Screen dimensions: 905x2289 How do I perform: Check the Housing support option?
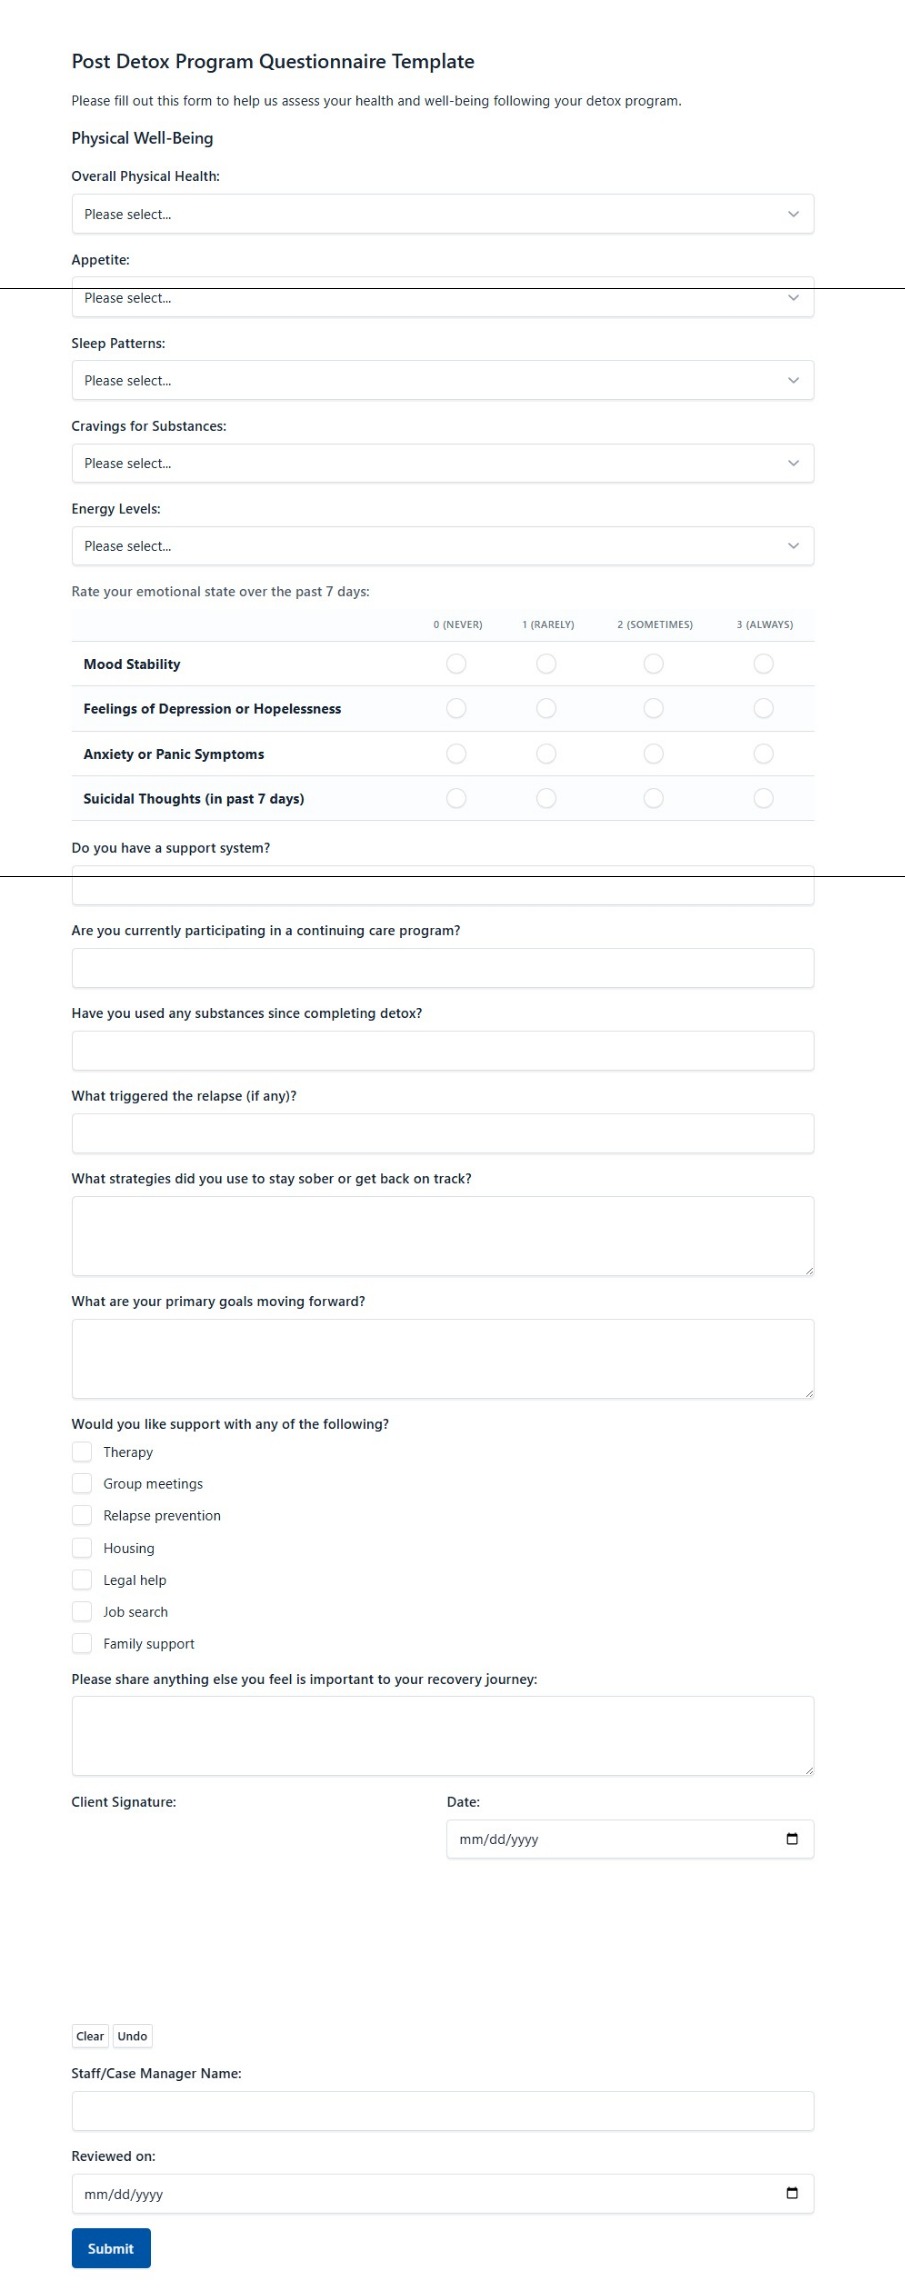point(82,1547)
